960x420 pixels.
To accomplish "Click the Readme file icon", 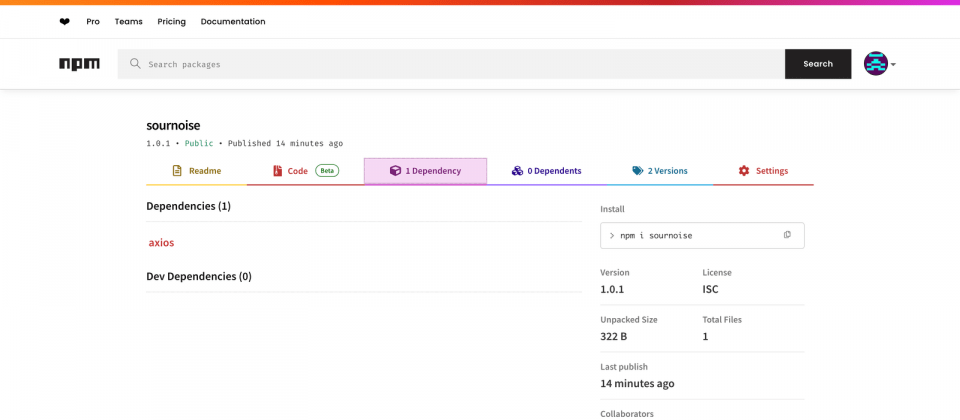I will pyautogui.click(x=177, y=171).
